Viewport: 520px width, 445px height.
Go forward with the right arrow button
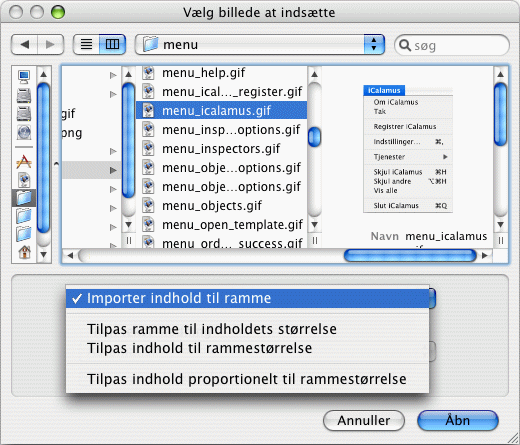[x=50, y=44]
